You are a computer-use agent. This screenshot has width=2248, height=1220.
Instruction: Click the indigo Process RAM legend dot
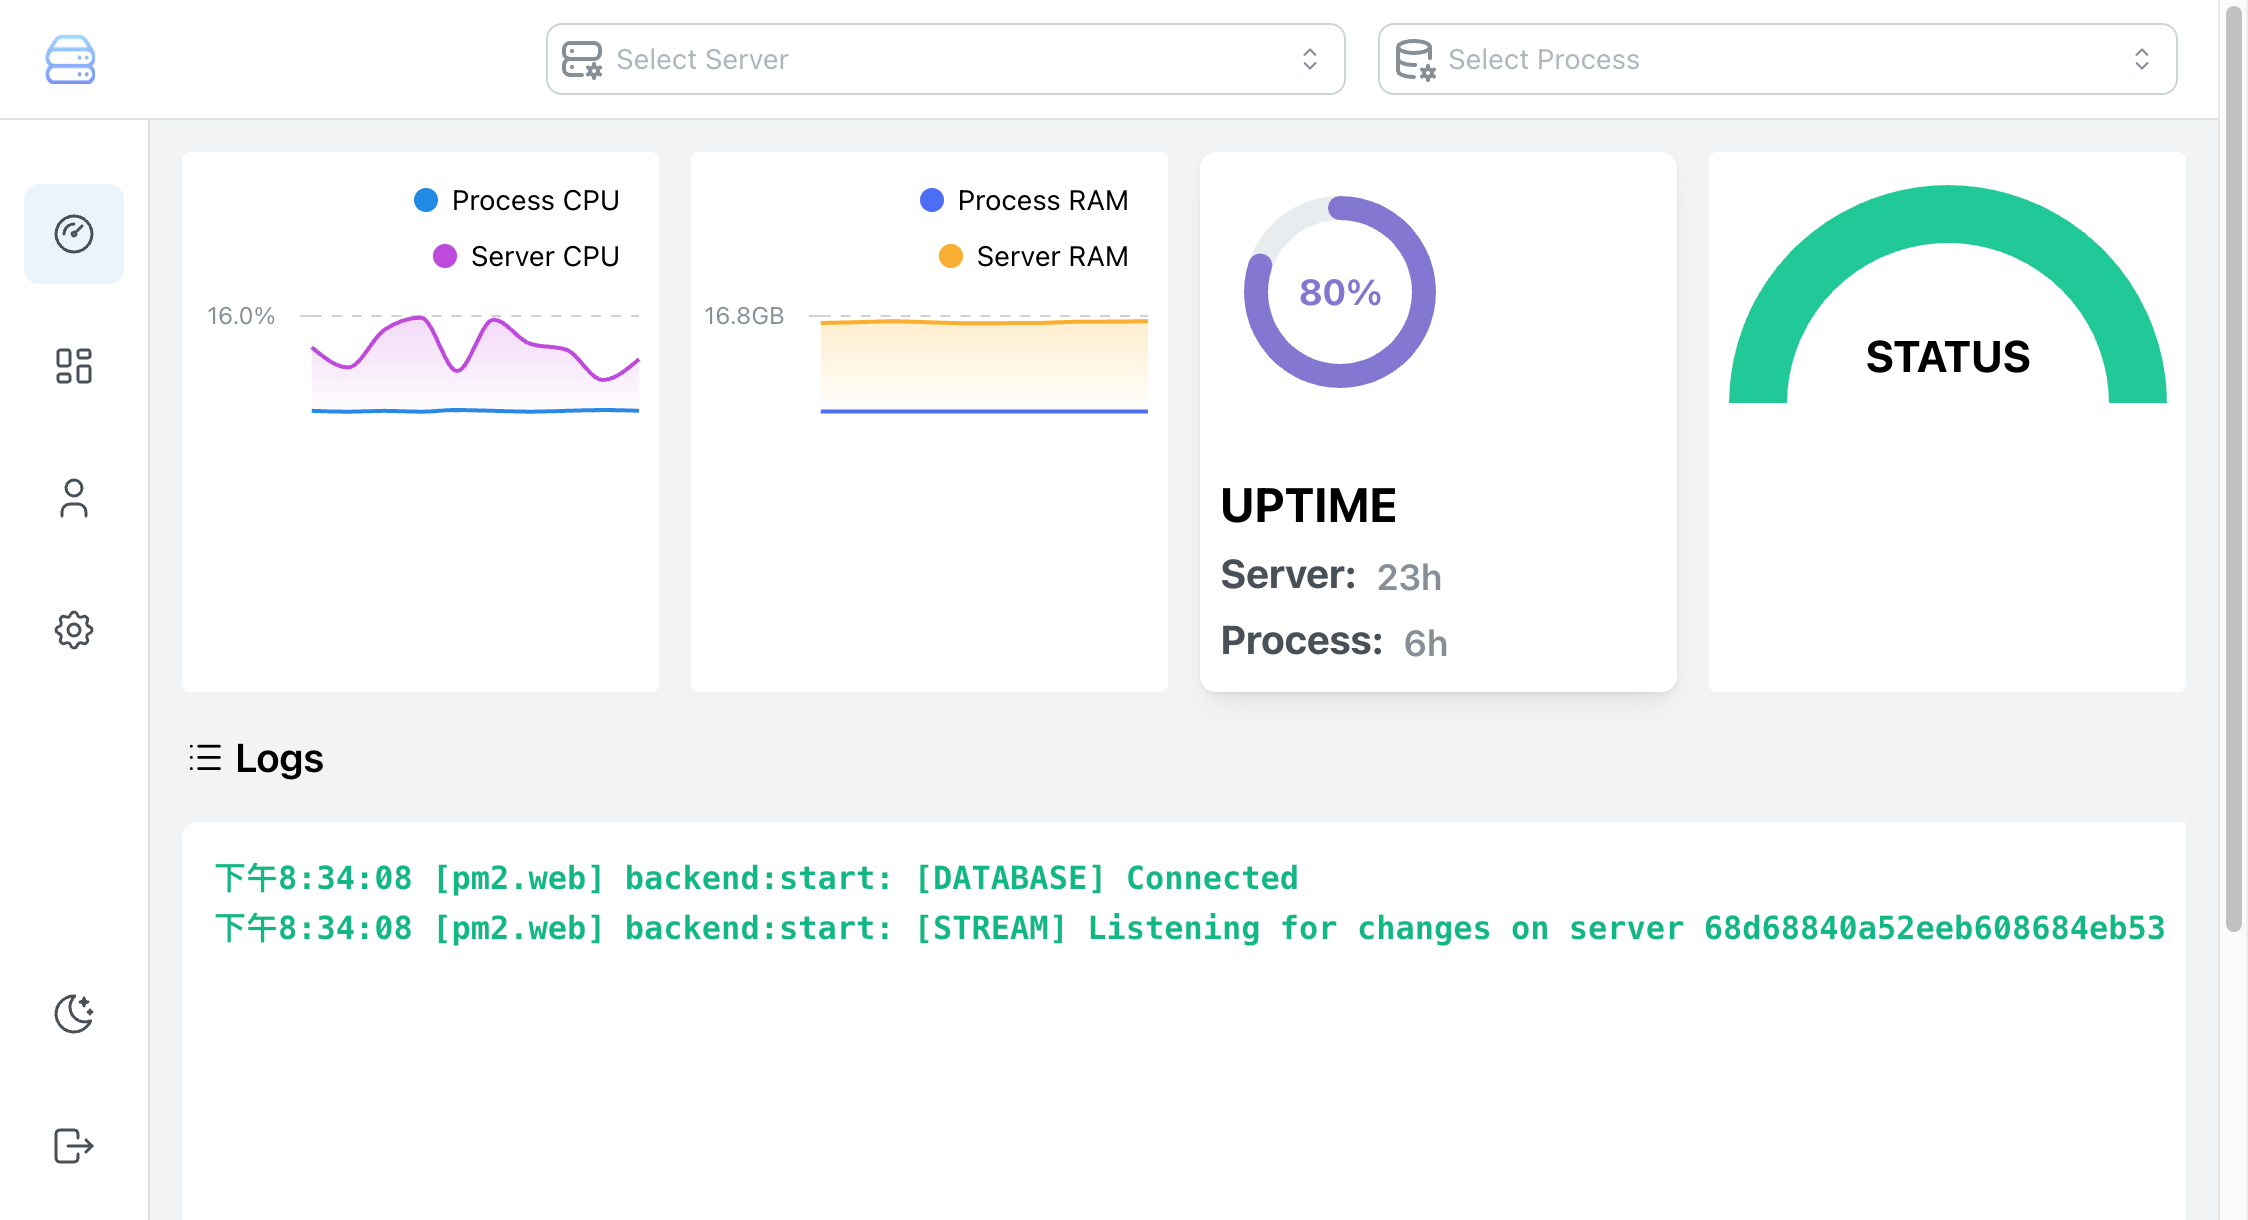[932, 200]
